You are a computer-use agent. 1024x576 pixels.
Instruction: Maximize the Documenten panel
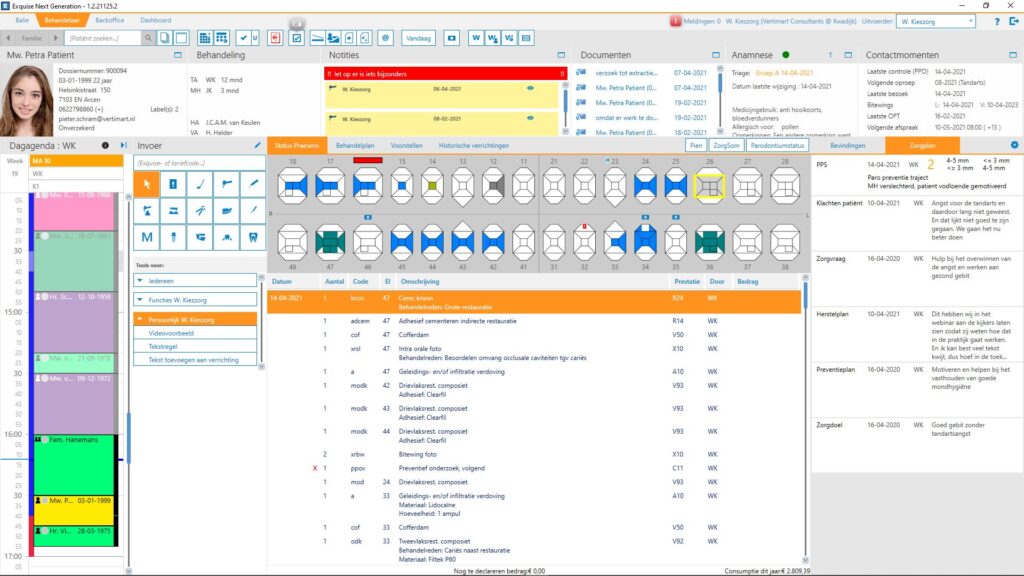(x=716, y=55)
